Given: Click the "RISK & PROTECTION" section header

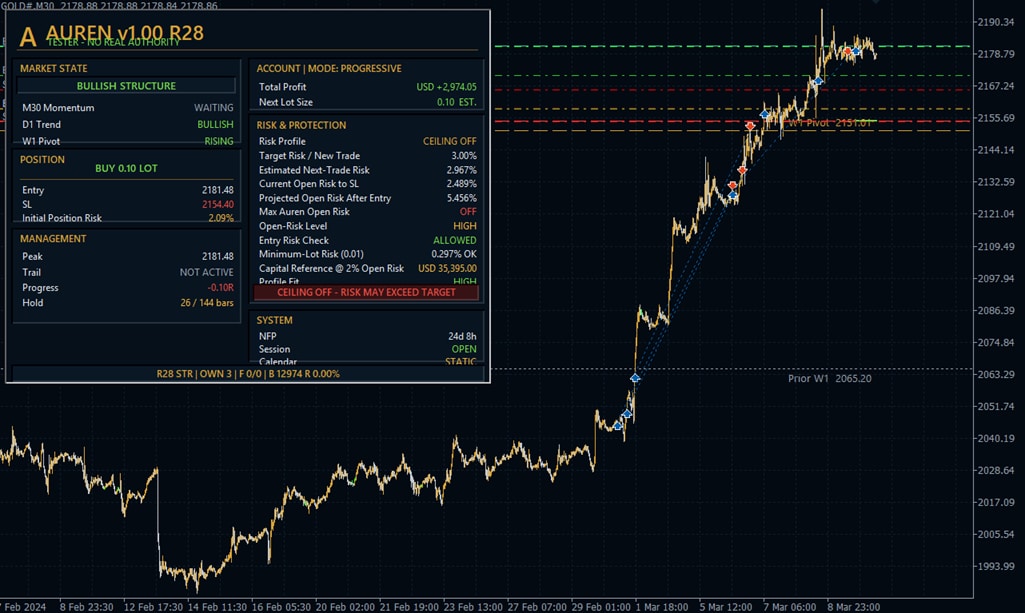Looking at the screenshot, I should (301, 125).
